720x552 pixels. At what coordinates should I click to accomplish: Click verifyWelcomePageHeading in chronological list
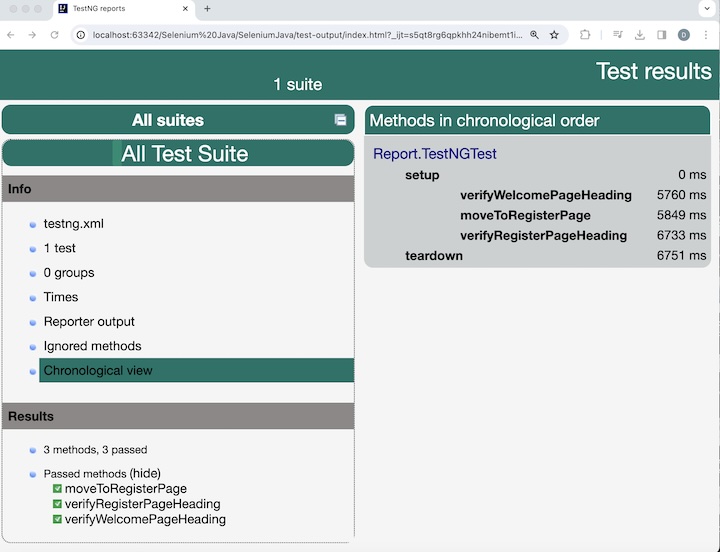coord(546,195)
